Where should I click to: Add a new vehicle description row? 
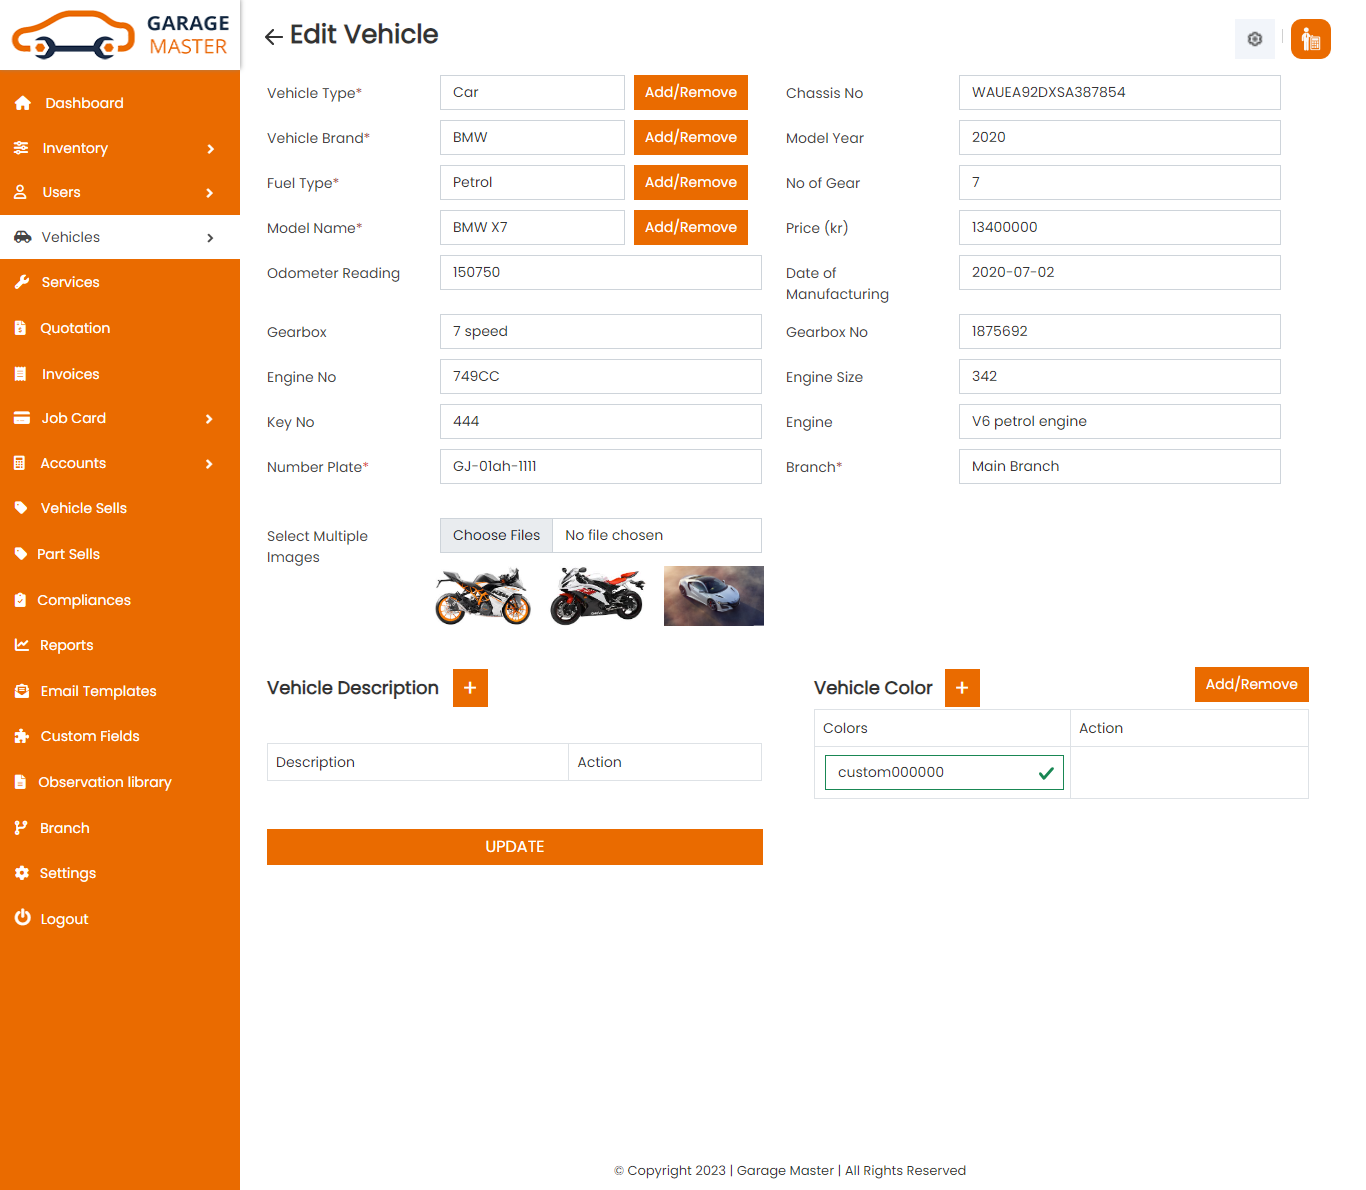pyautogui.click(x=470, y=688)
